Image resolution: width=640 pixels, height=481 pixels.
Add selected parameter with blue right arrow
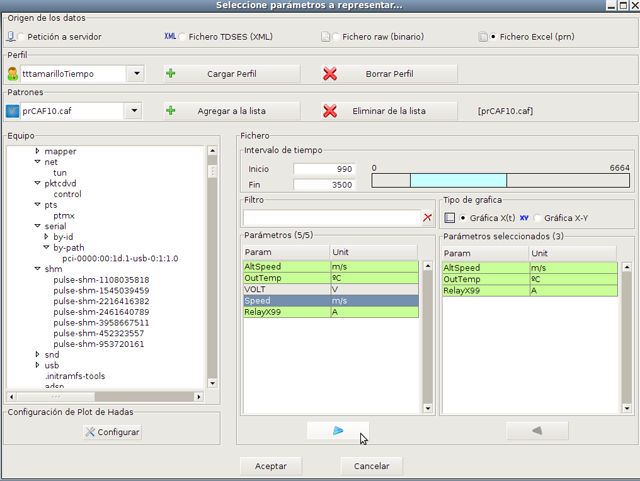(x=338, y=431)
